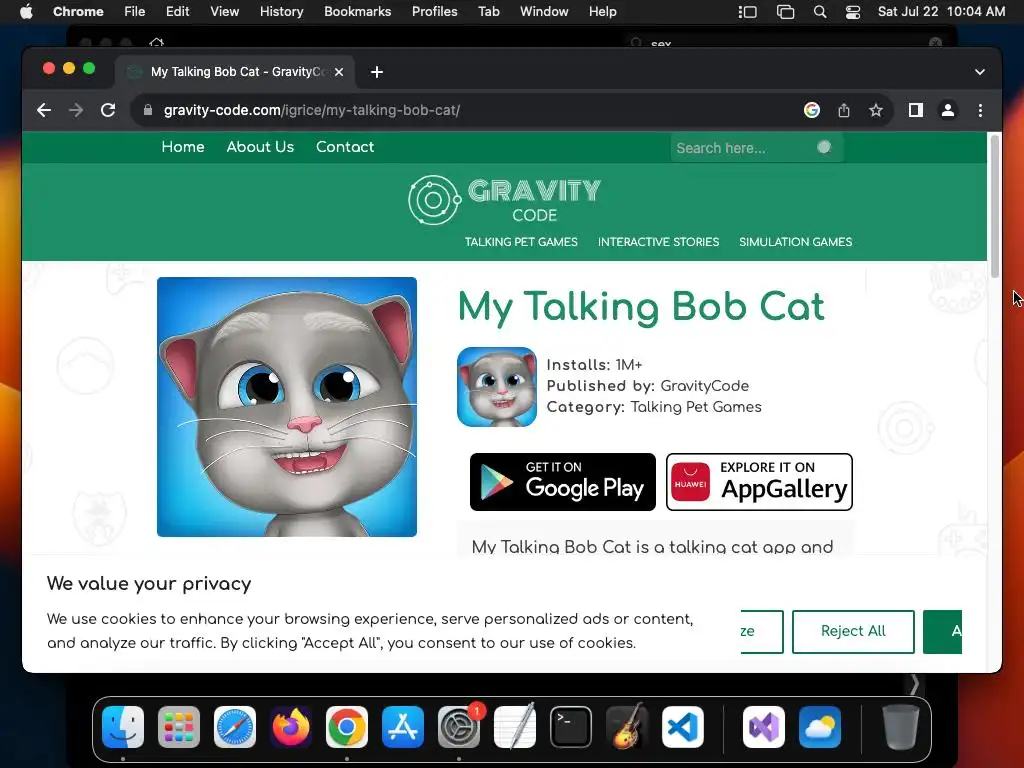Close the My Talking Bob Cat tab
This screenshot has height=768, width=1024.
click(x=339, y=72)
